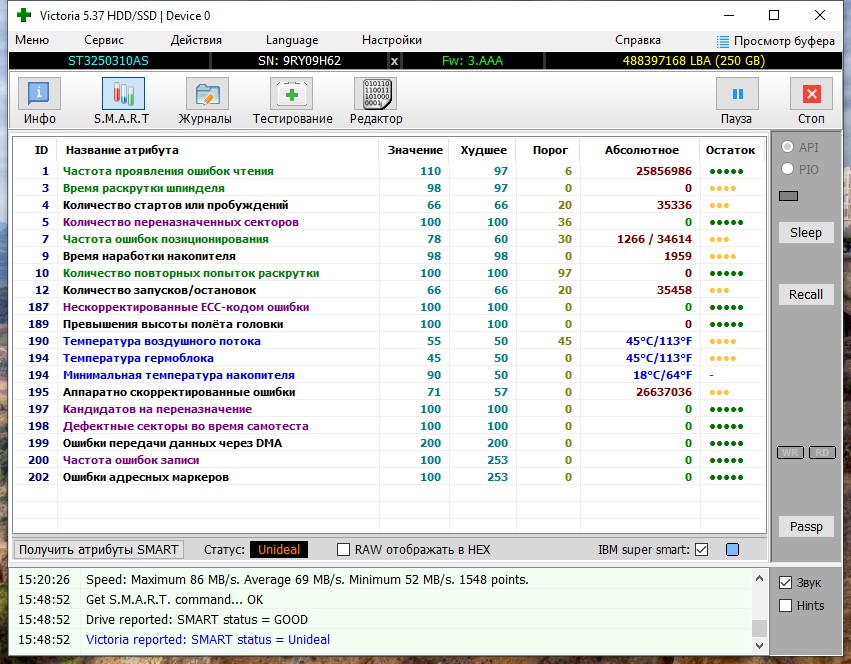Switch to Тестирование testing icon

pos(291,93)
